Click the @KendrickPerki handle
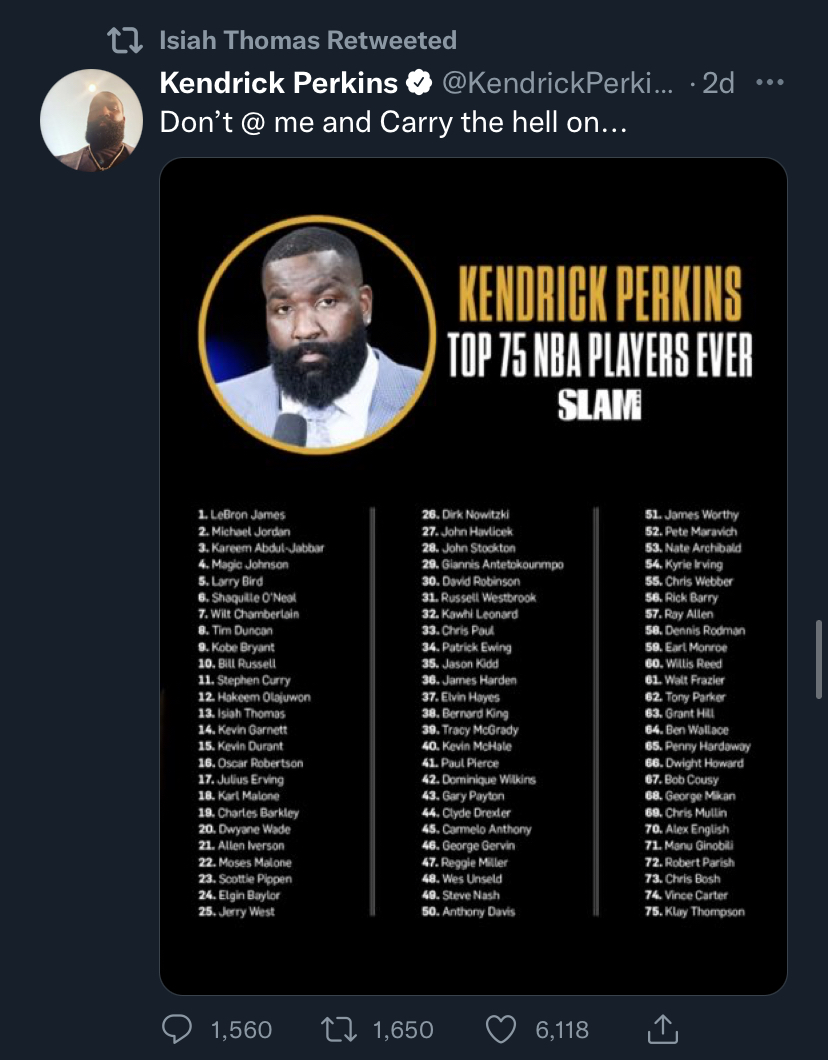Screen dimensions: 828x1060 tap(557, 83)
